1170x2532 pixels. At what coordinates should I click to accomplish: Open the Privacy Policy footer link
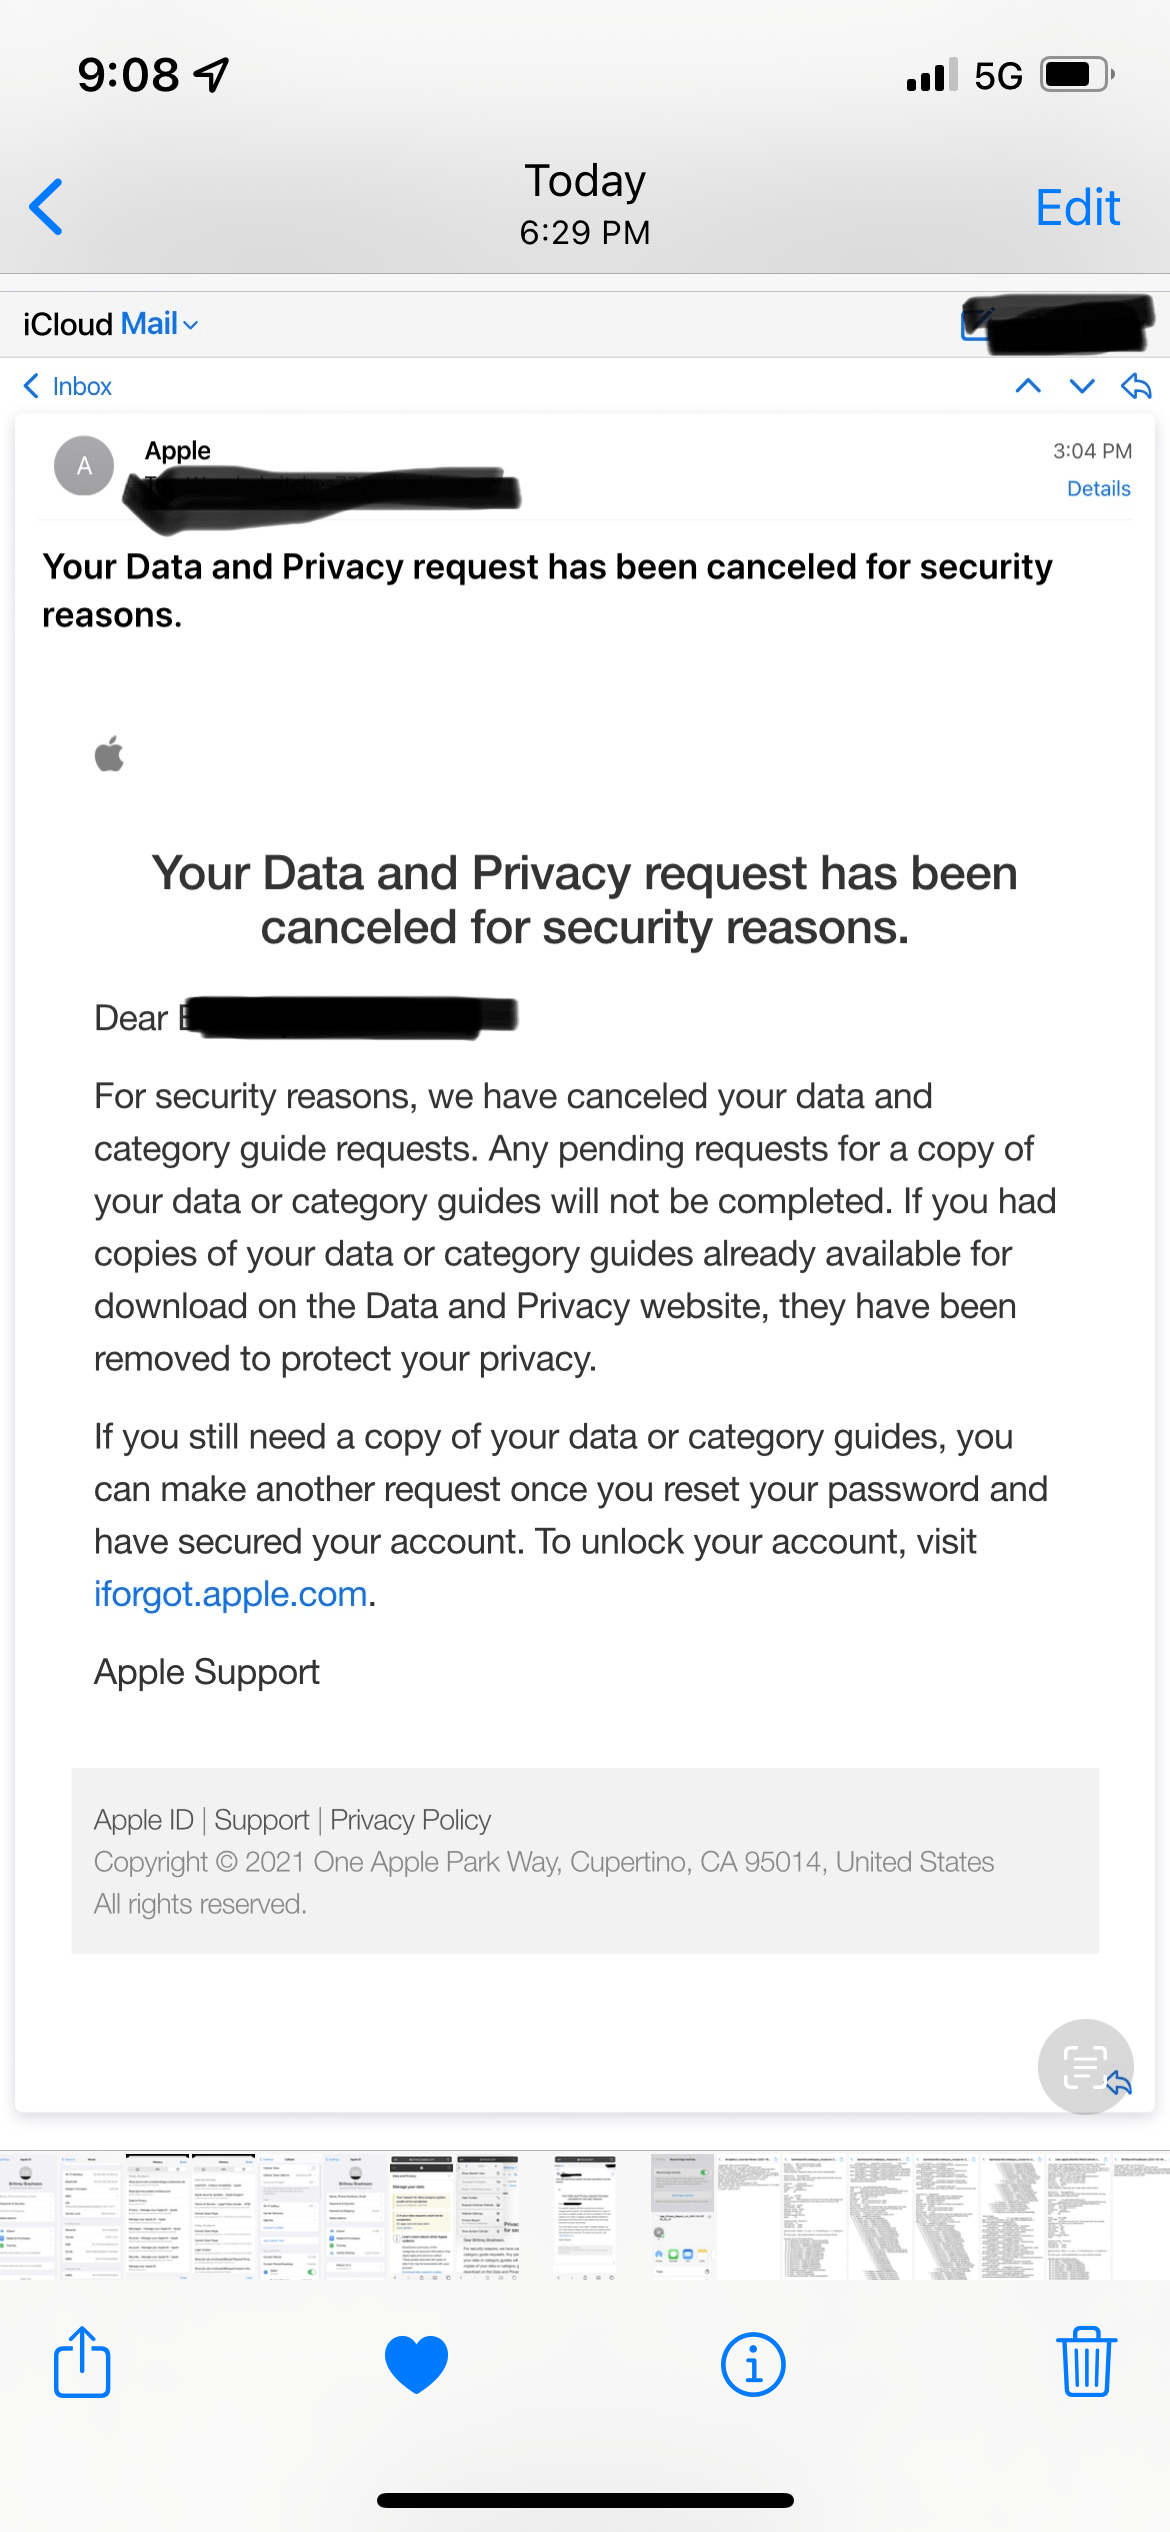tap(410, 1820)
